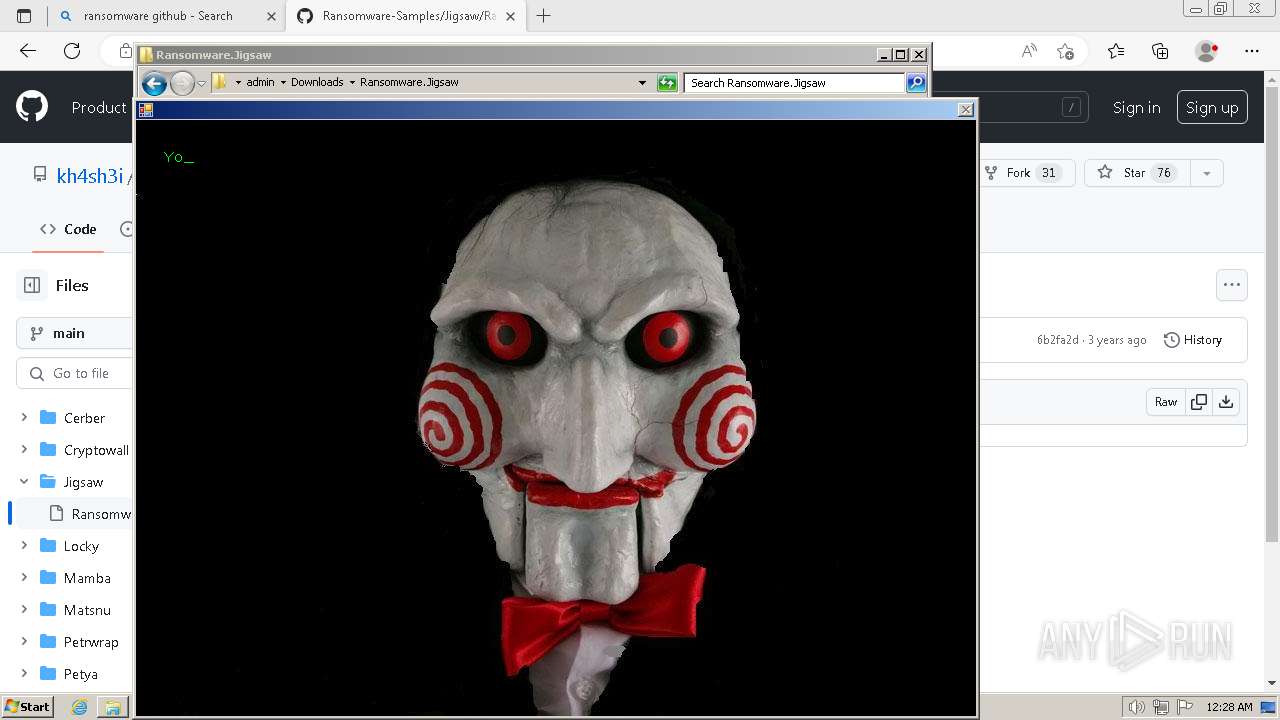Click Explorer window back arrow
The height and width of the screenshot is (720, 1280).
tap(154, 83)
